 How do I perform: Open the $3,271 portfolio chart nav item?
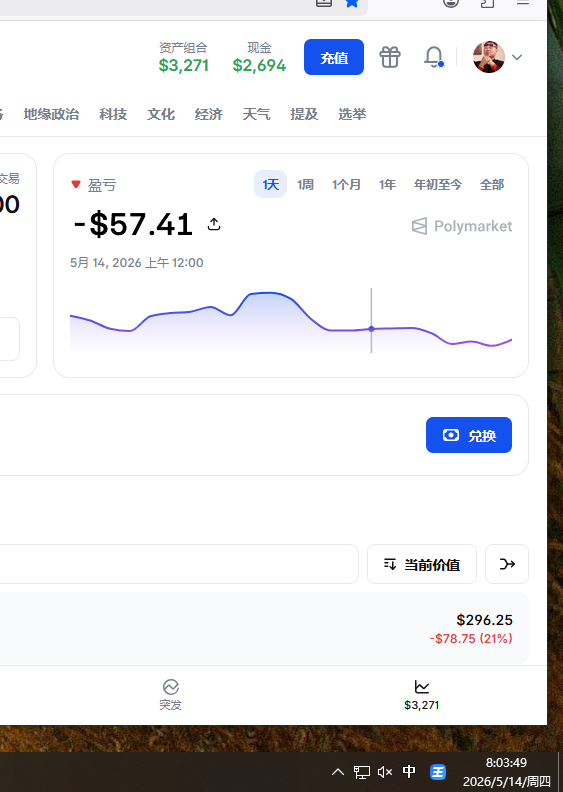(422, 695)
